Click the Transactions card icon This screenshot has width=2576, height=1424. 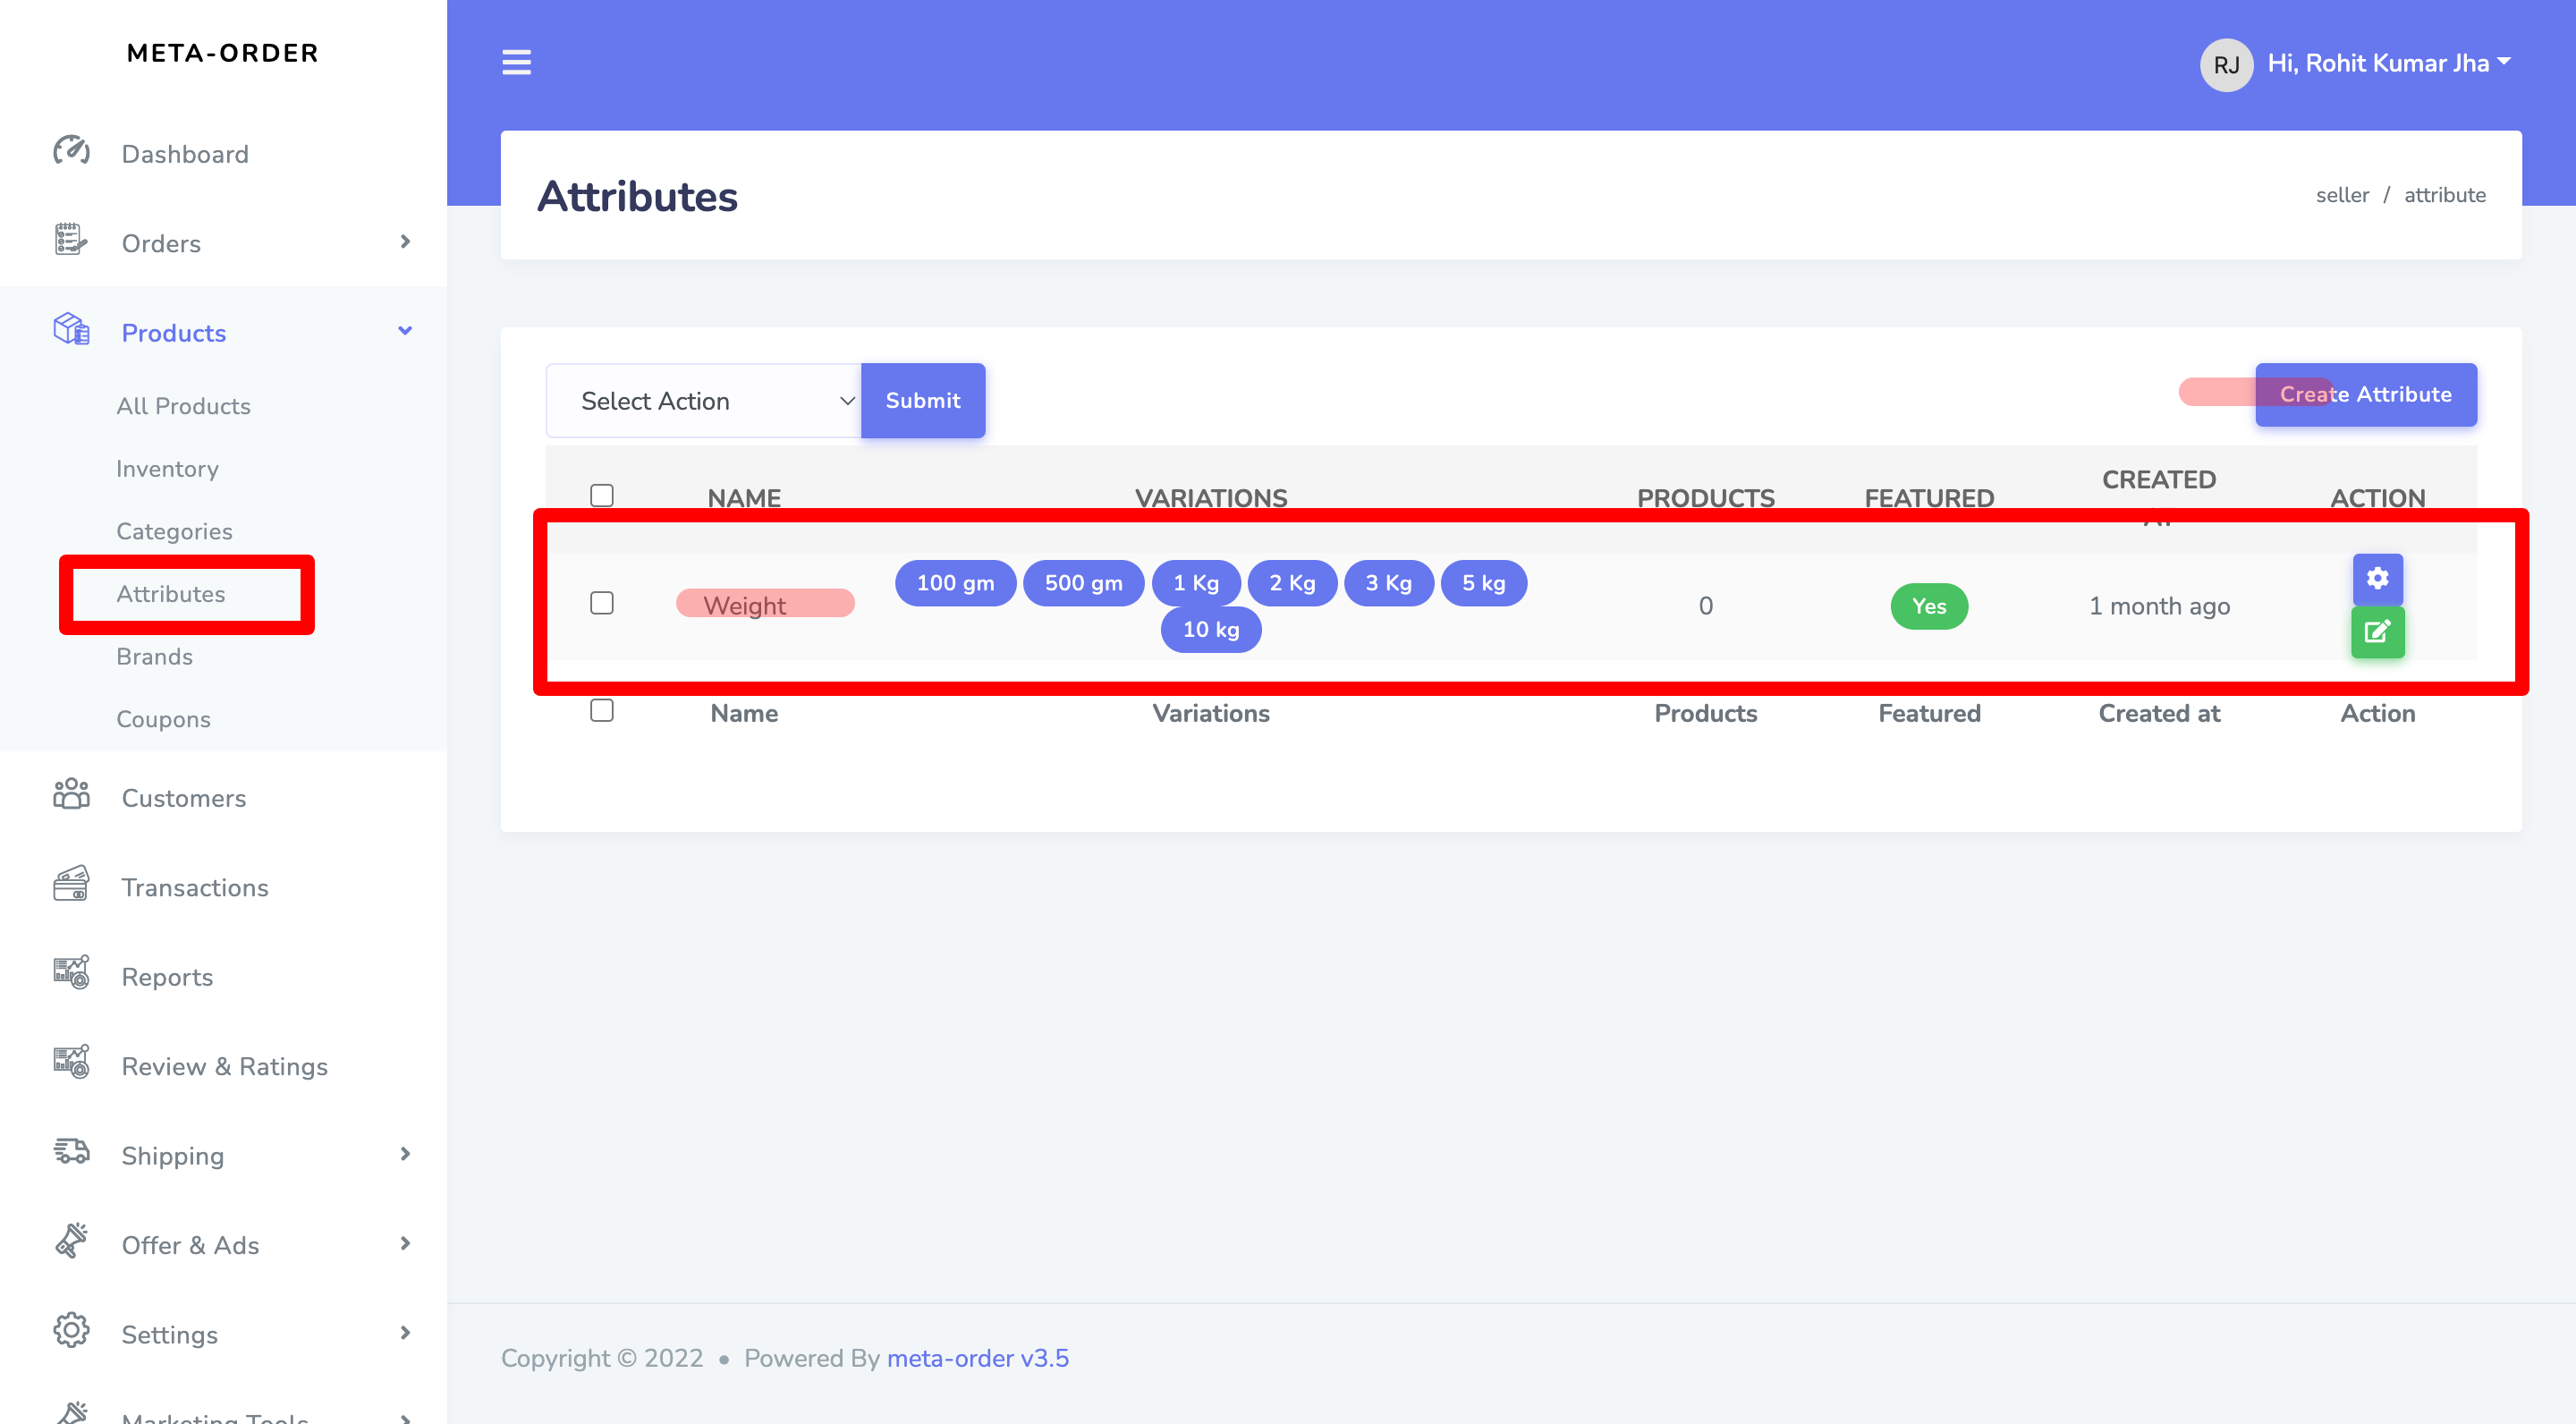point(71,885)
